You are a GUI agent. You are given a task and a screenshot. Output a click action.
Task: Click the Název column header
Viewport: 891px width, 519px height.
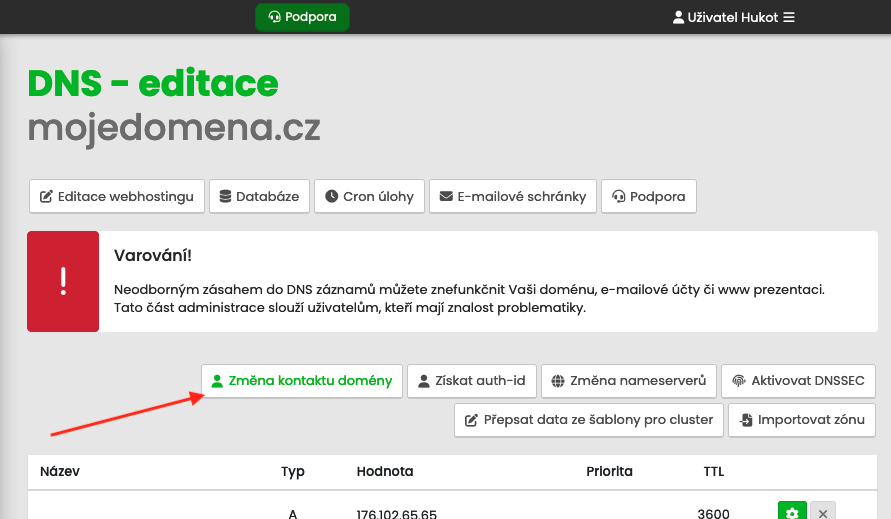(x=60, y=471)
